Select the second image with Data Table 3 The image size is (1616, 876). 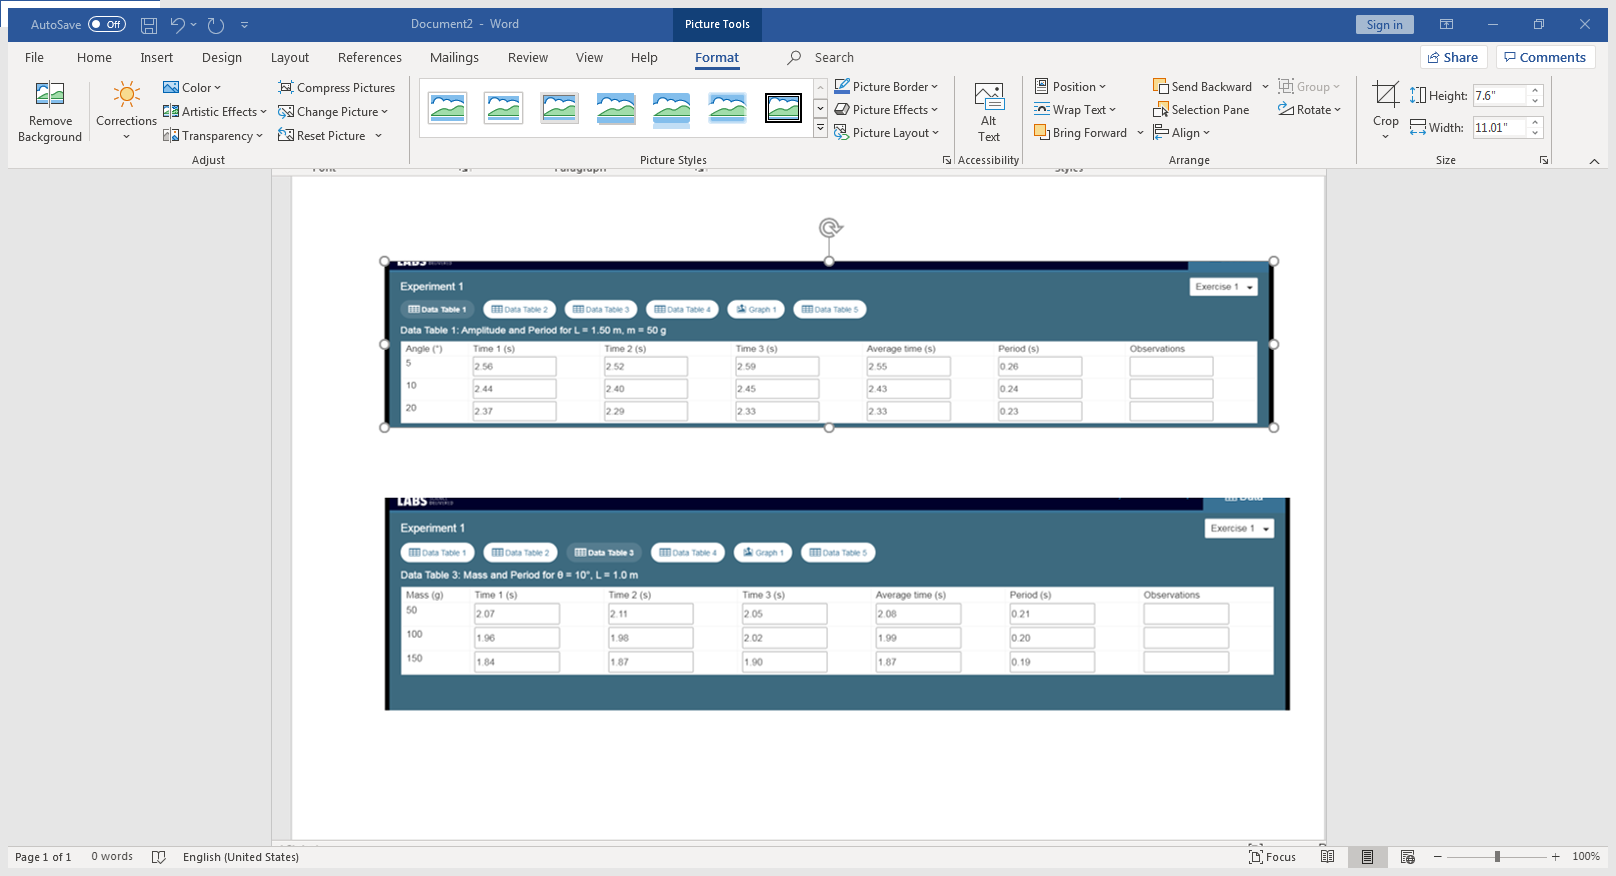pyautogui.click(x=837, y=604)
